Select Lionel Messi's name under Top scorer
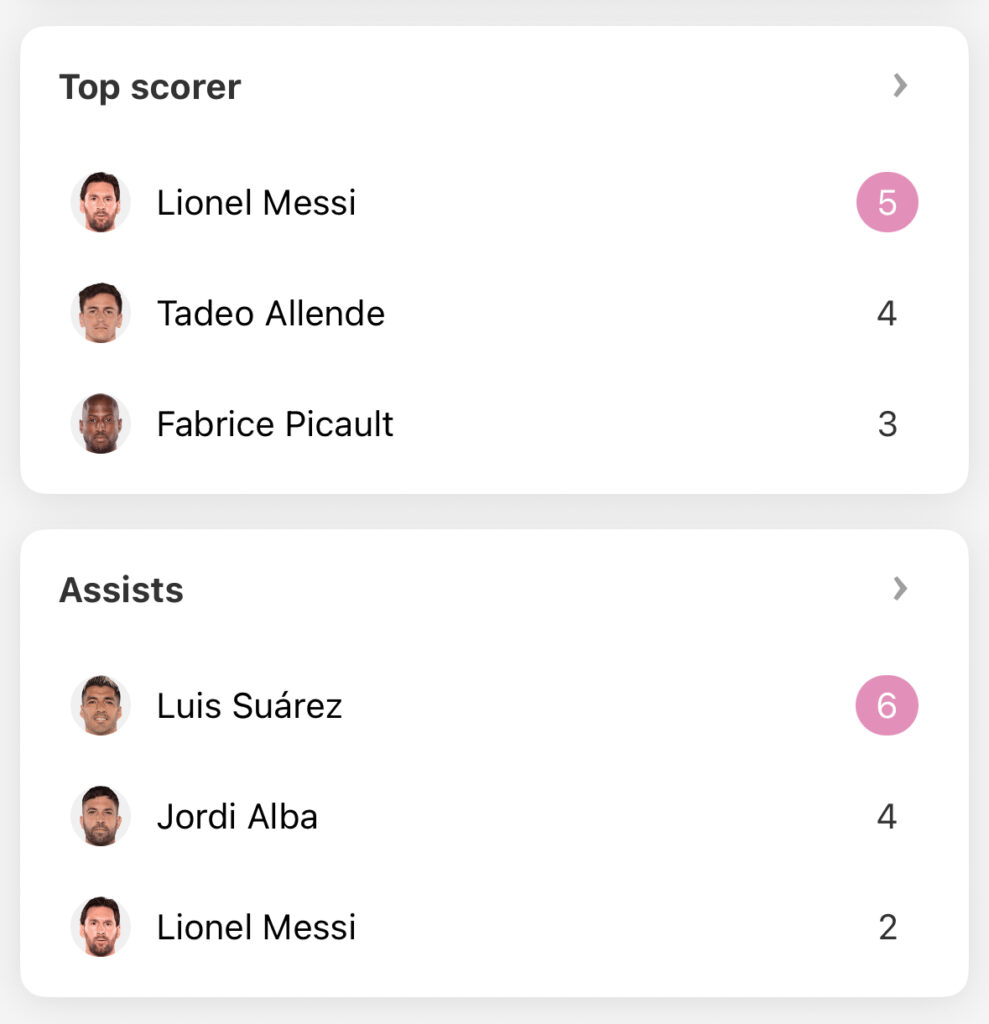The height and width of the screenshot is (1024, 989). (257, 202)
